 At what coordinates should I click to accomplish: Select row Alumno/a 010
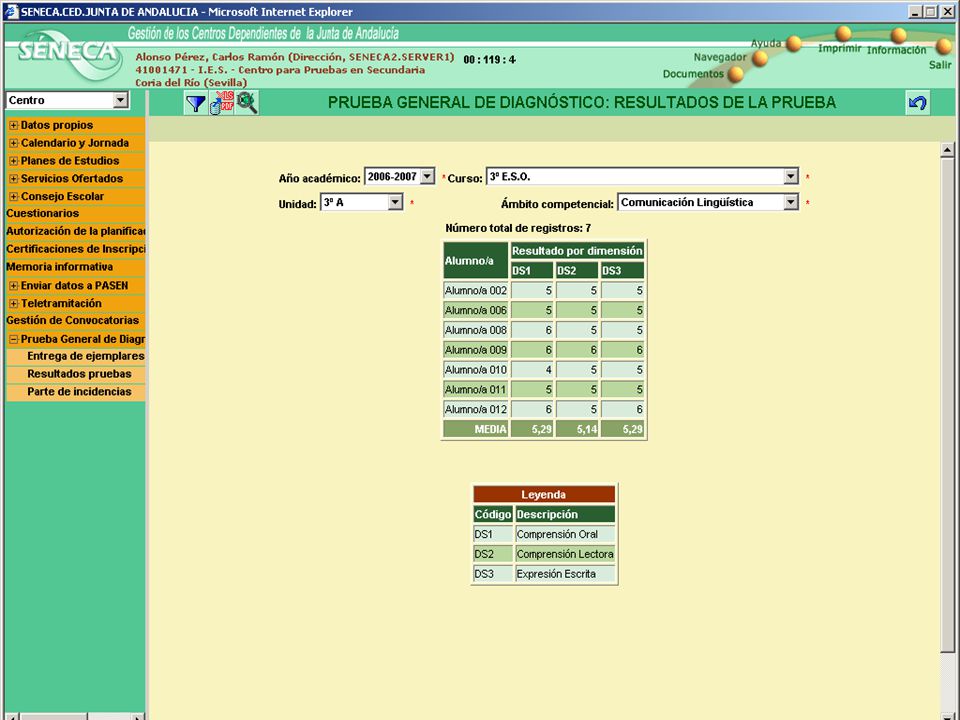(544, 370)
